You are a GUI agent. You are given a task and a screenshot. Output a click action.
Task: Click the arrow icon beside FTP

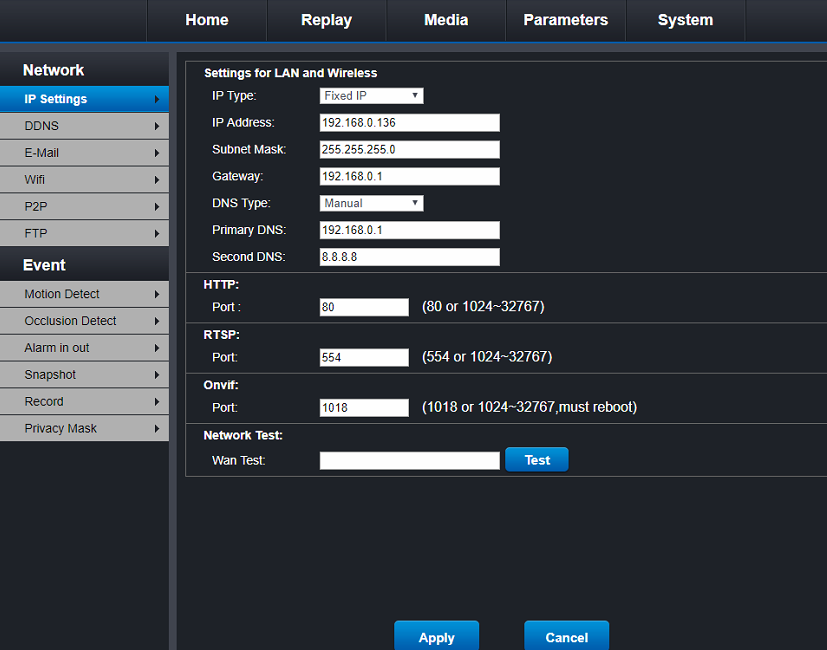[x=157, y=234]
